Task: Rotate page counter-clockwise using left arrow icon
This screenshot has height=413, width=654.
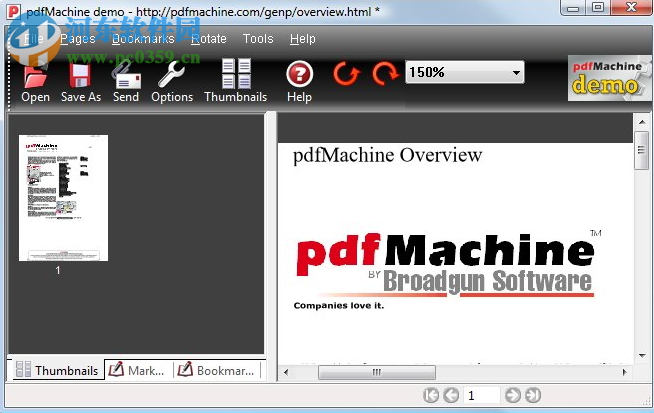Action: point(346,74)
